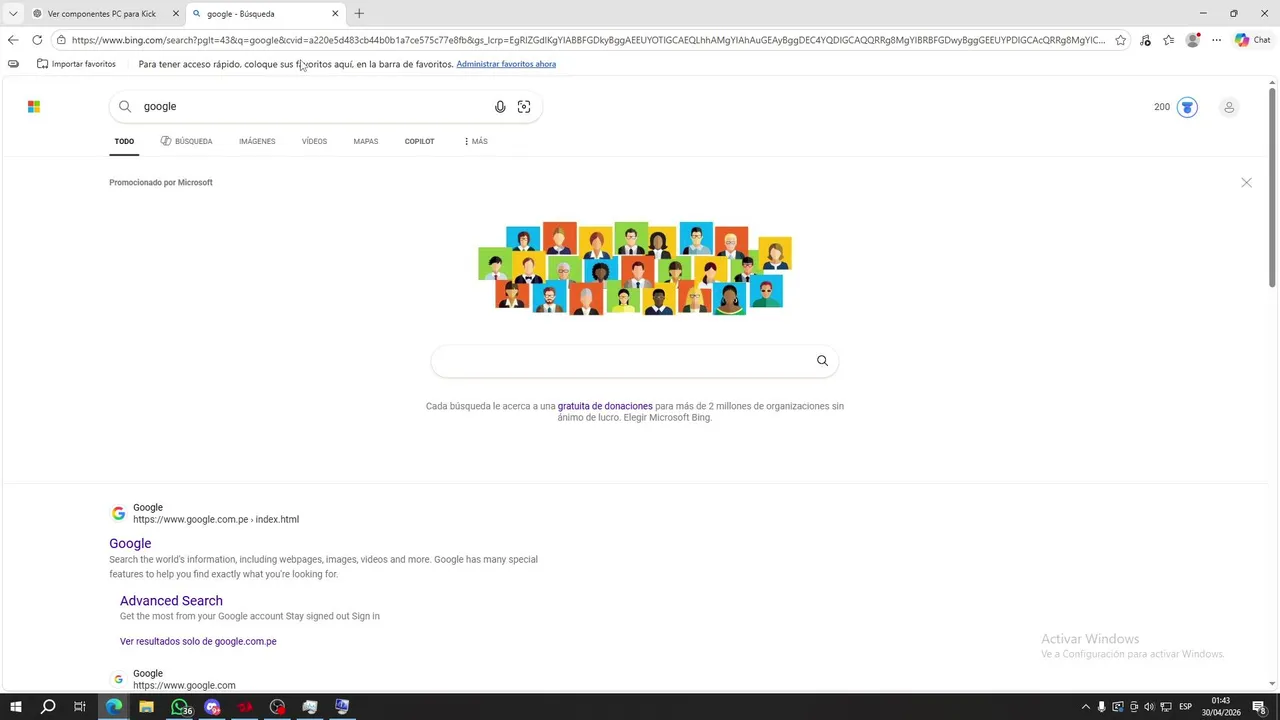Click the Bing search box containing 'google'
This screenshot has width=1280, height=720.
coord(325,107)
